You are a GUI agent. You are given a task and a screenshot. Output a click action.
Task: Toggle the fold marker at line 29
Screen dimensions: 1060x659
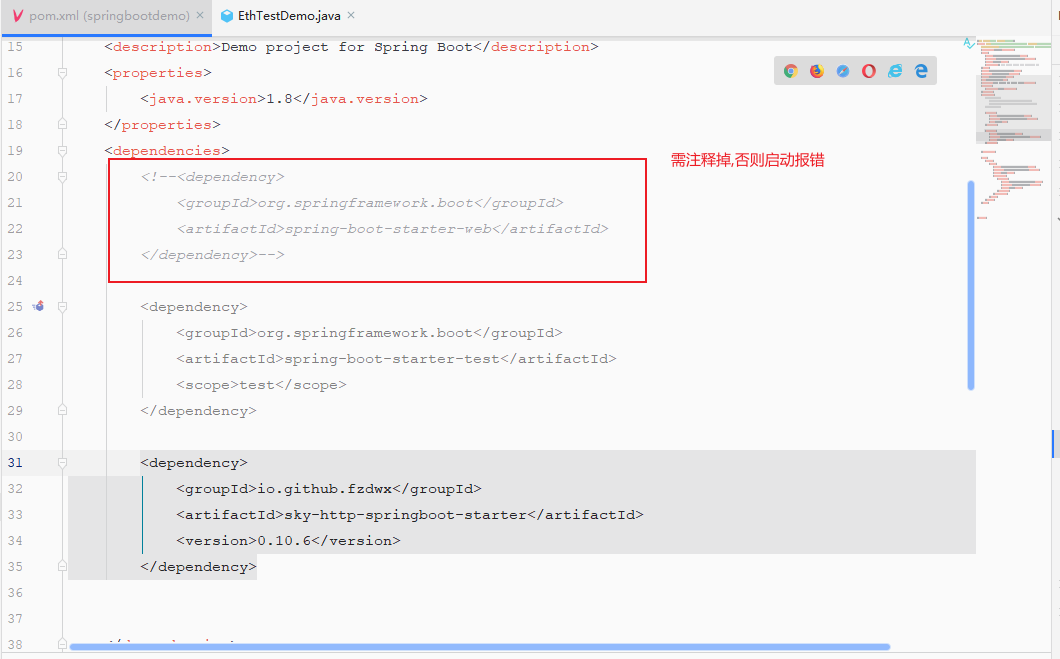[62, 410]
